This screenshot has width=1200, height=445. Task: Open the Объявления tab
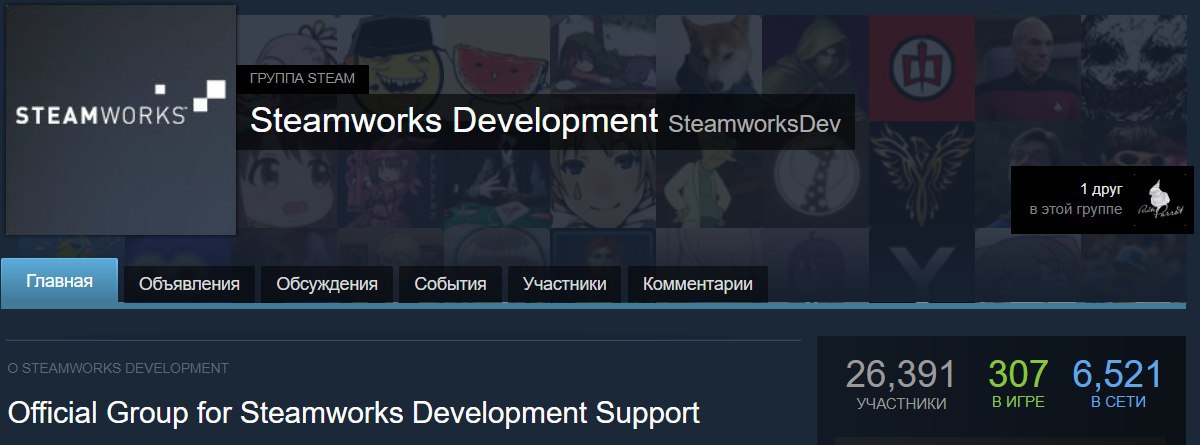coord(190,284)
